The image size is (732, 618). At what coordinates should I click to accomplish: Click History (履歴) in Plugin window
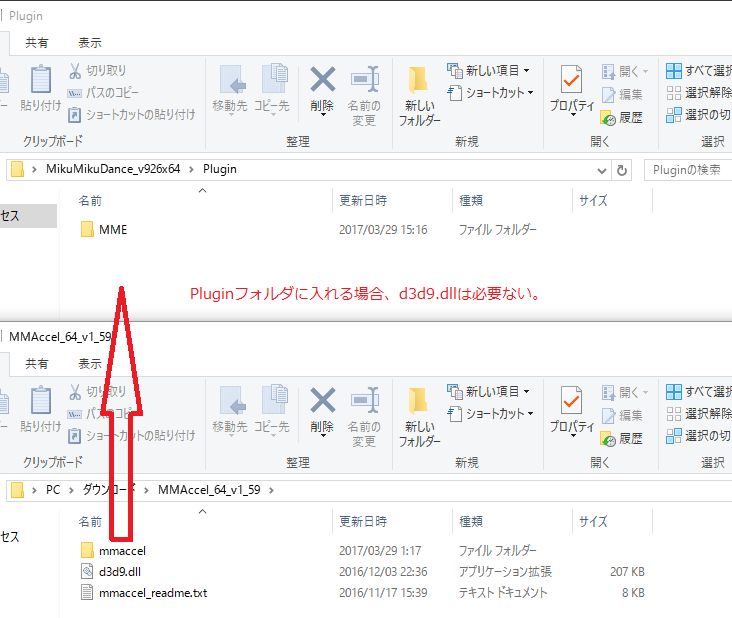click(x=622, y=117)
